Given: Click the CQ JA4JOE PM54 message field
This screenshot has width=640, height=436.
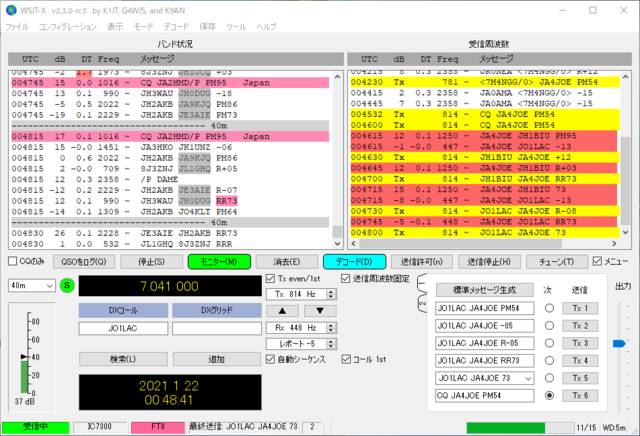Looking at the screenshot, I should [484, 396].
